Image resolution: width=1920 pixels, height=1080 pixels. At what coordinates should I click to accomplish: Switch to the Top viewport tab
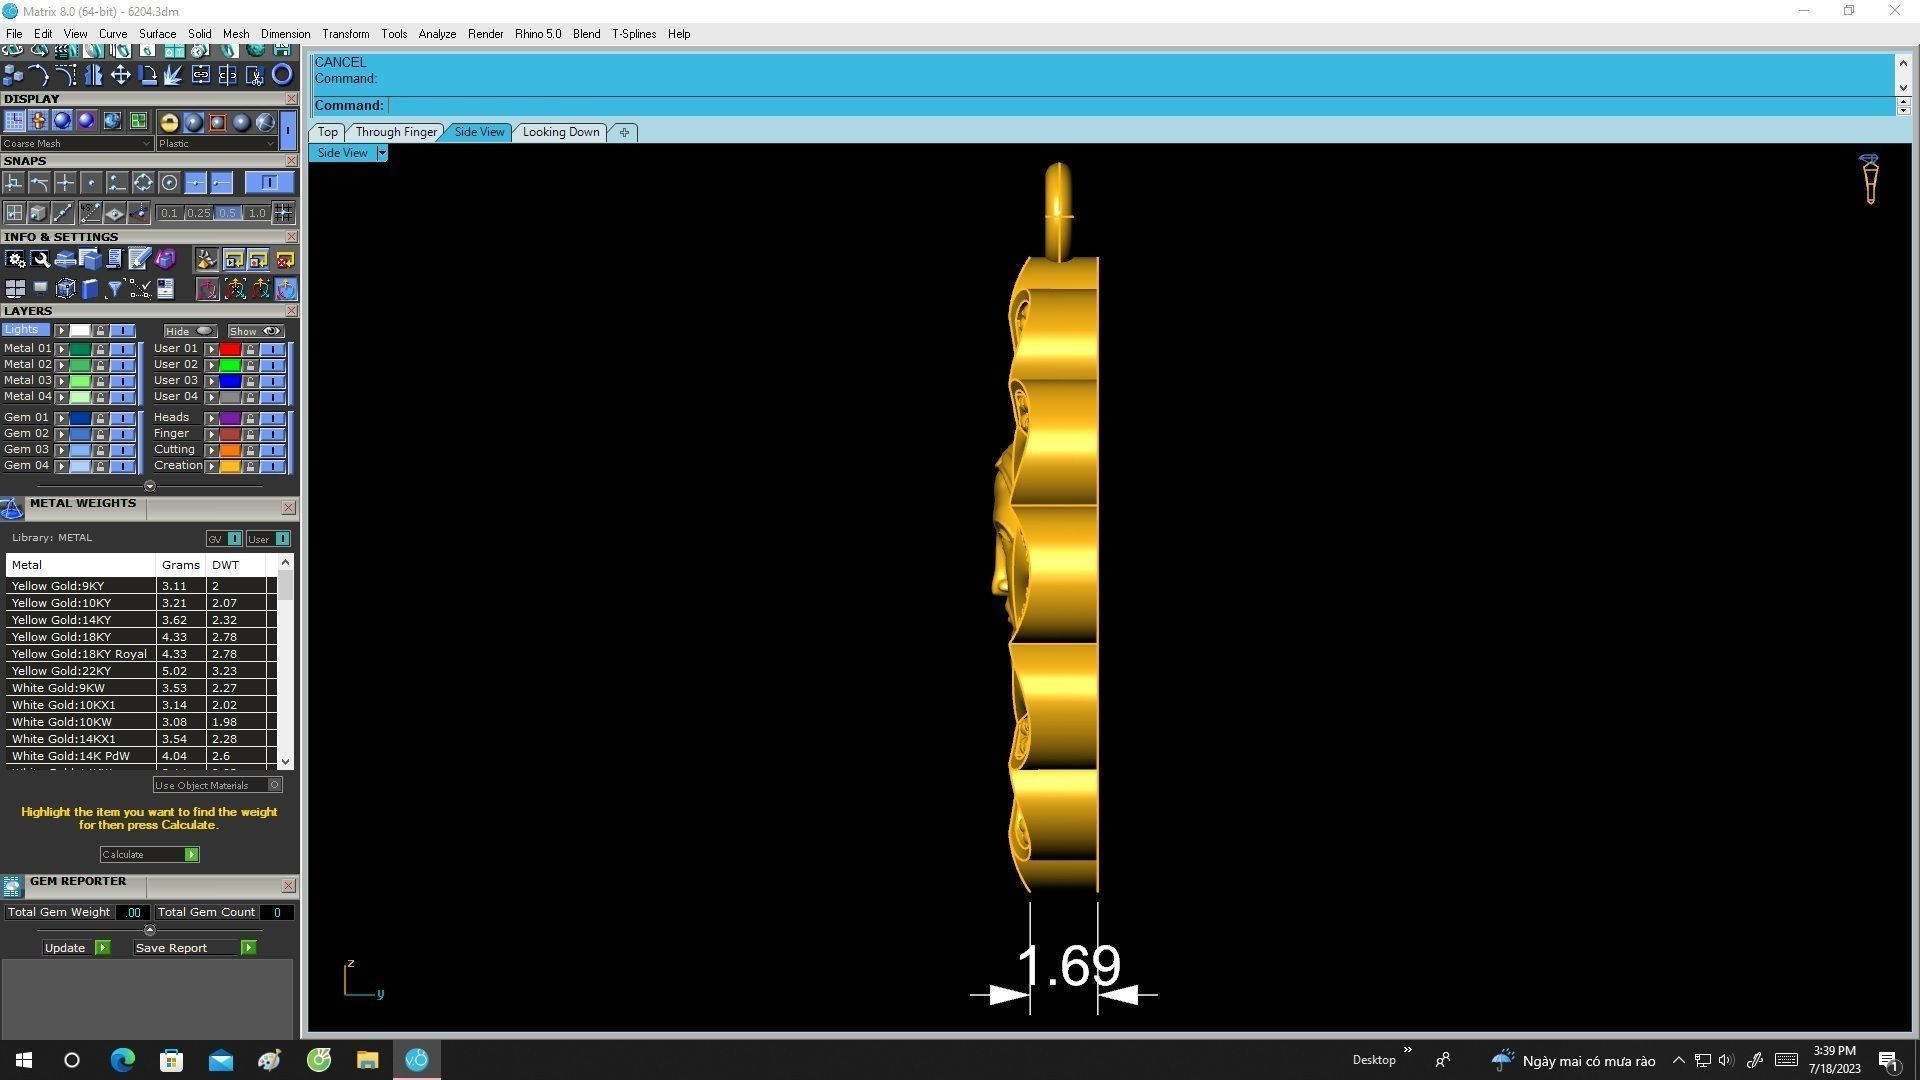coord(327,132)
